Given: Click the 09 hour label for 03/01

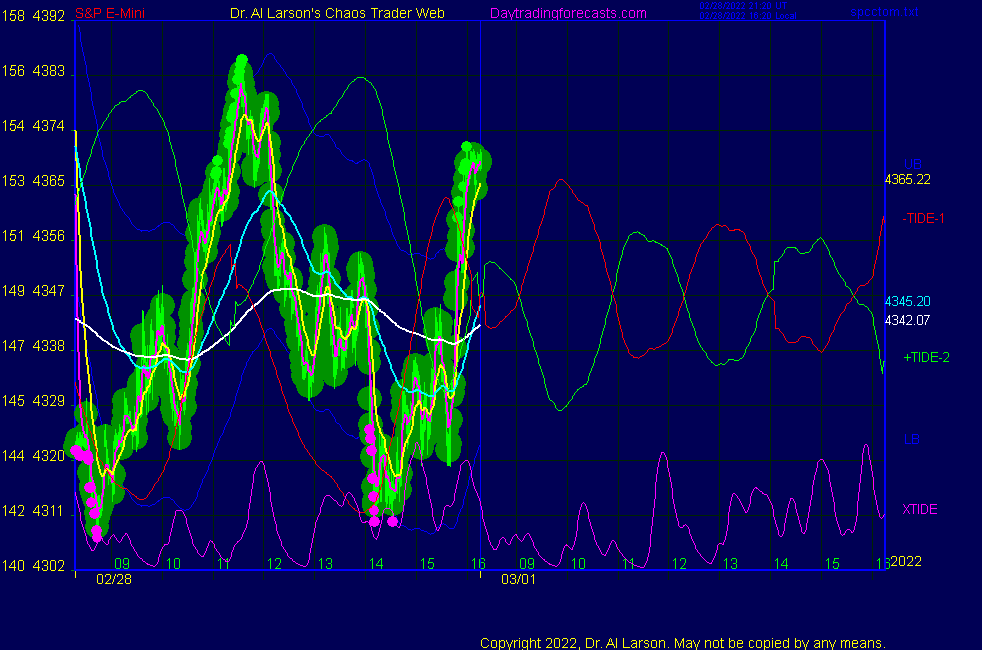Looking at the screenshot, I should [527, 564].
